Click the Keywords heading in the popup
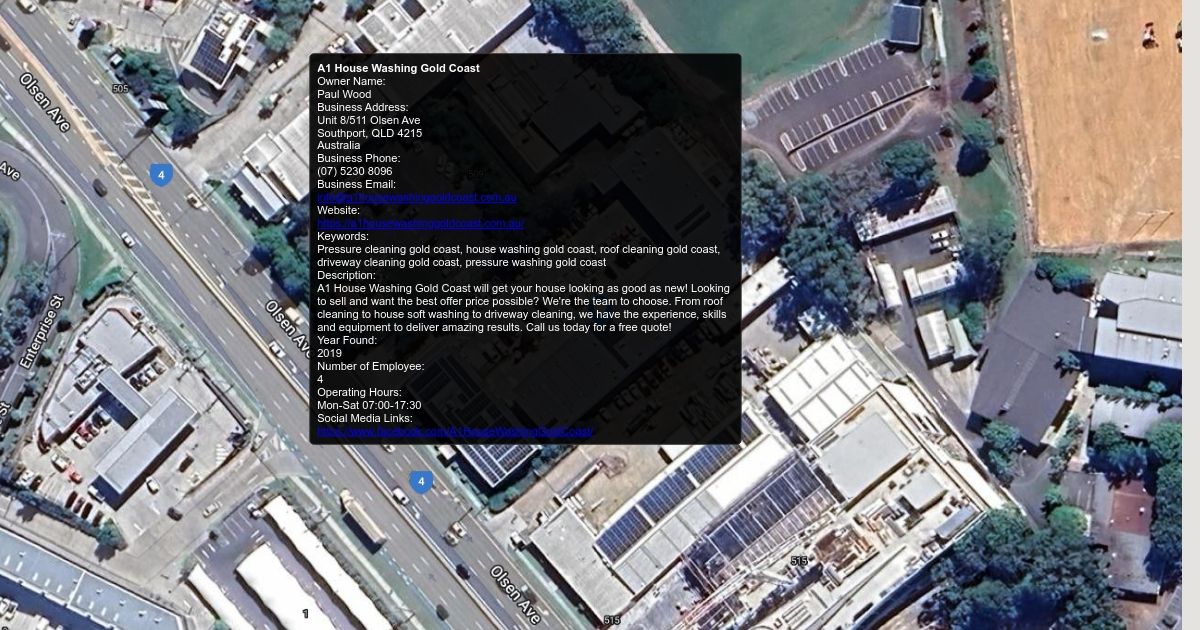The width and height of the screenshot is (1200, 630). pyautogui.click(x=342, y=236)
